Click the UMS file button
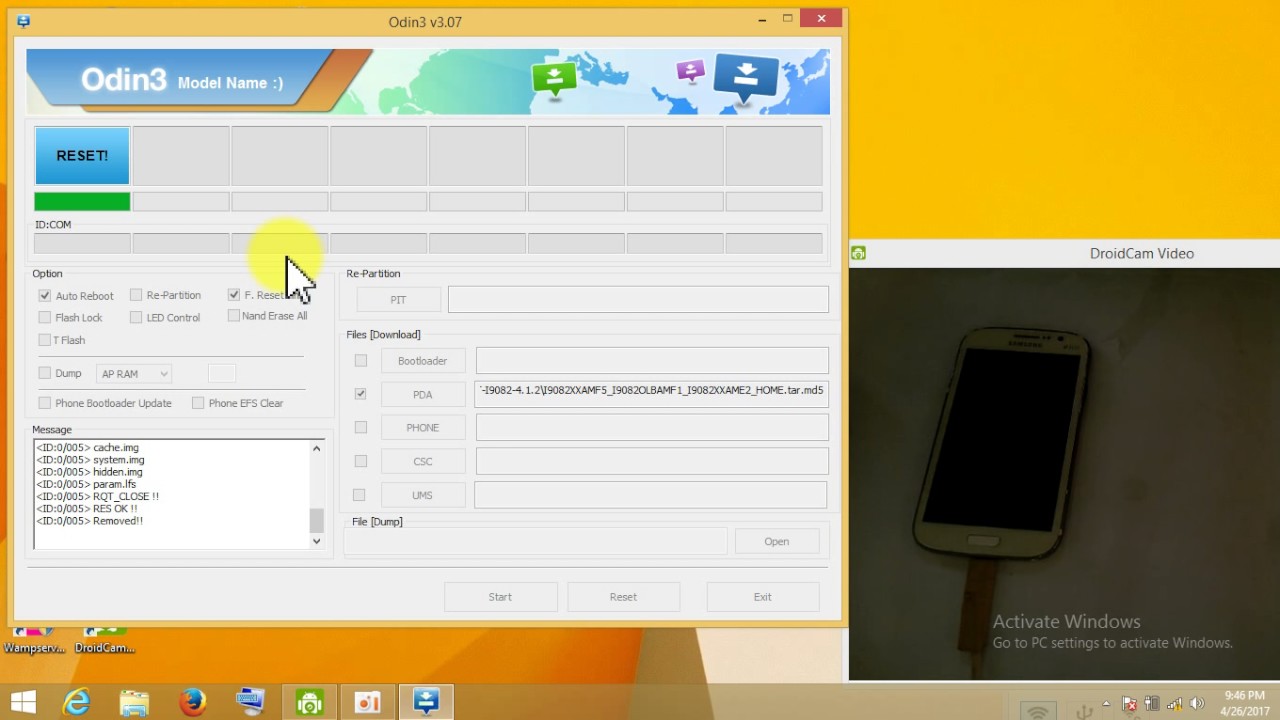 (x=422, y=495)
